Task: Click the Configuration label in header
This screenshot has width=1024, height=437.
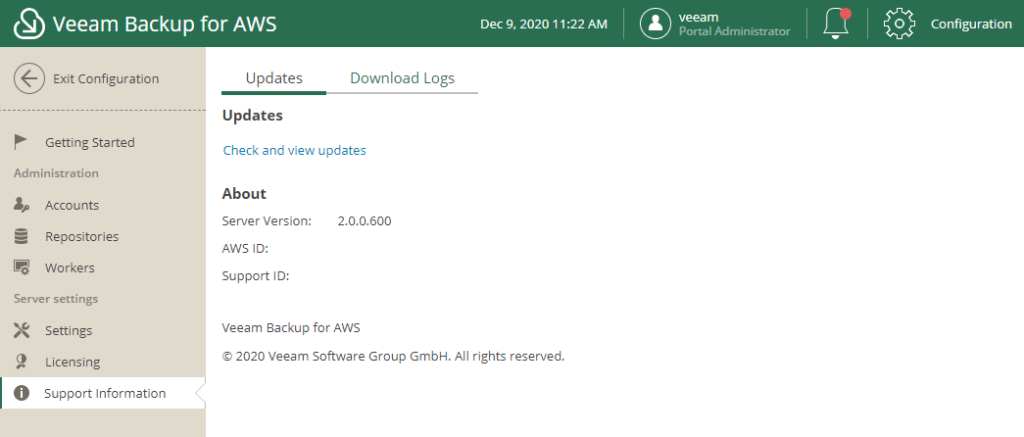Action: click(971, 24)
